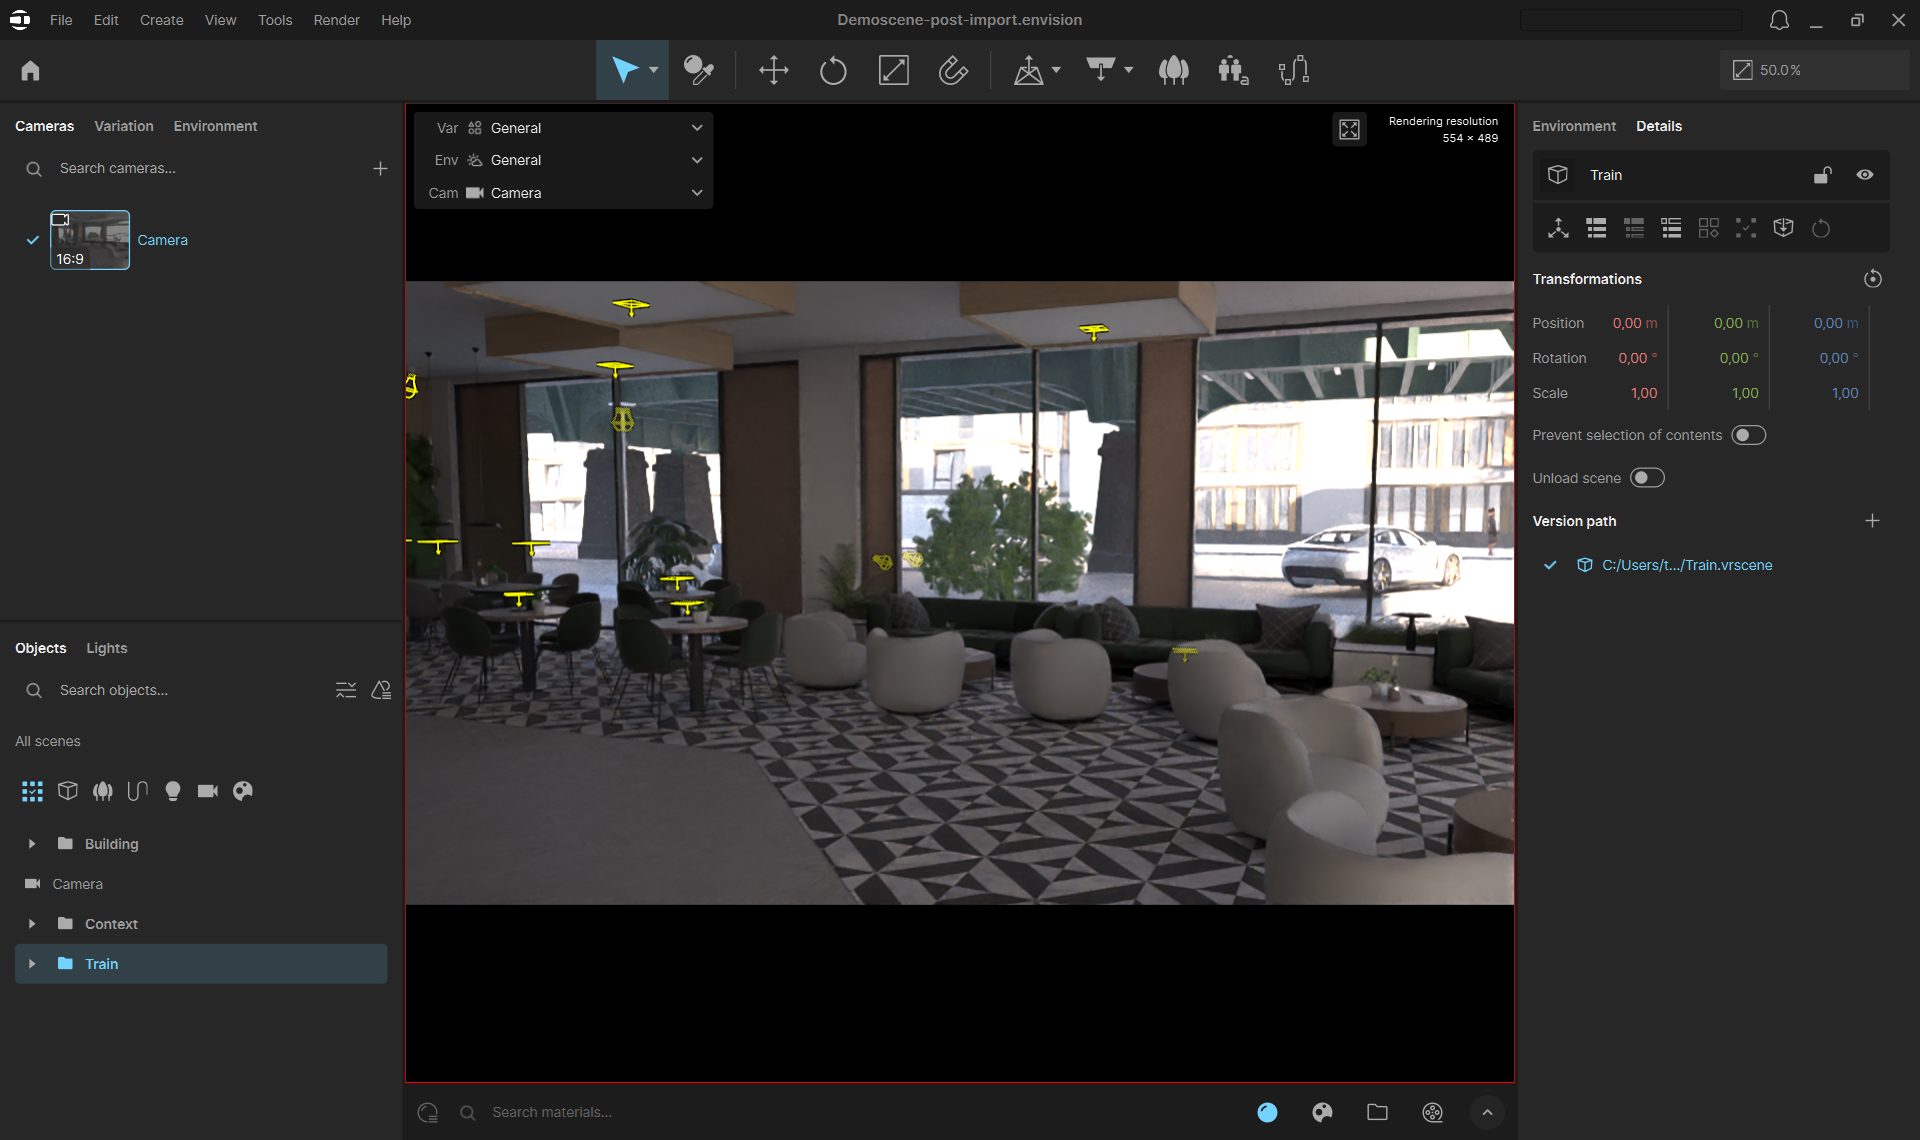
Task: Filter objects by lights bulb icon
Action: [x=173, y=791]
